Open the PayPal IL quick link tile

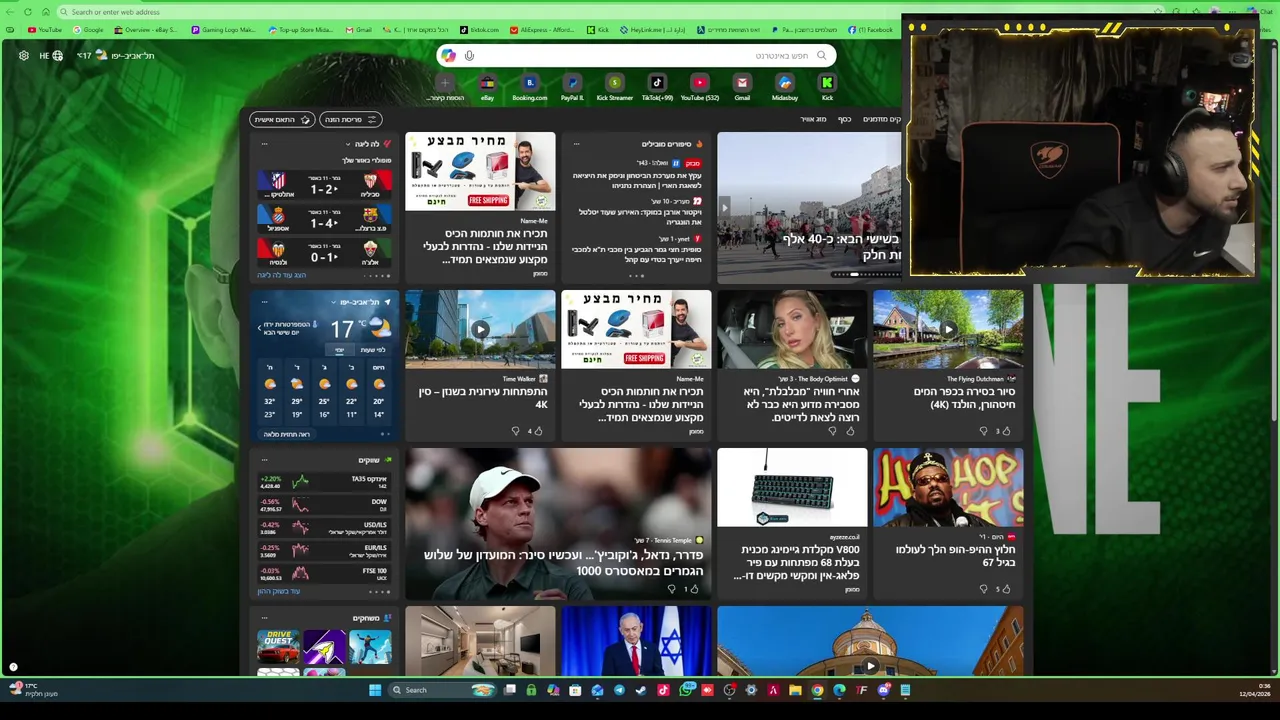572,87
